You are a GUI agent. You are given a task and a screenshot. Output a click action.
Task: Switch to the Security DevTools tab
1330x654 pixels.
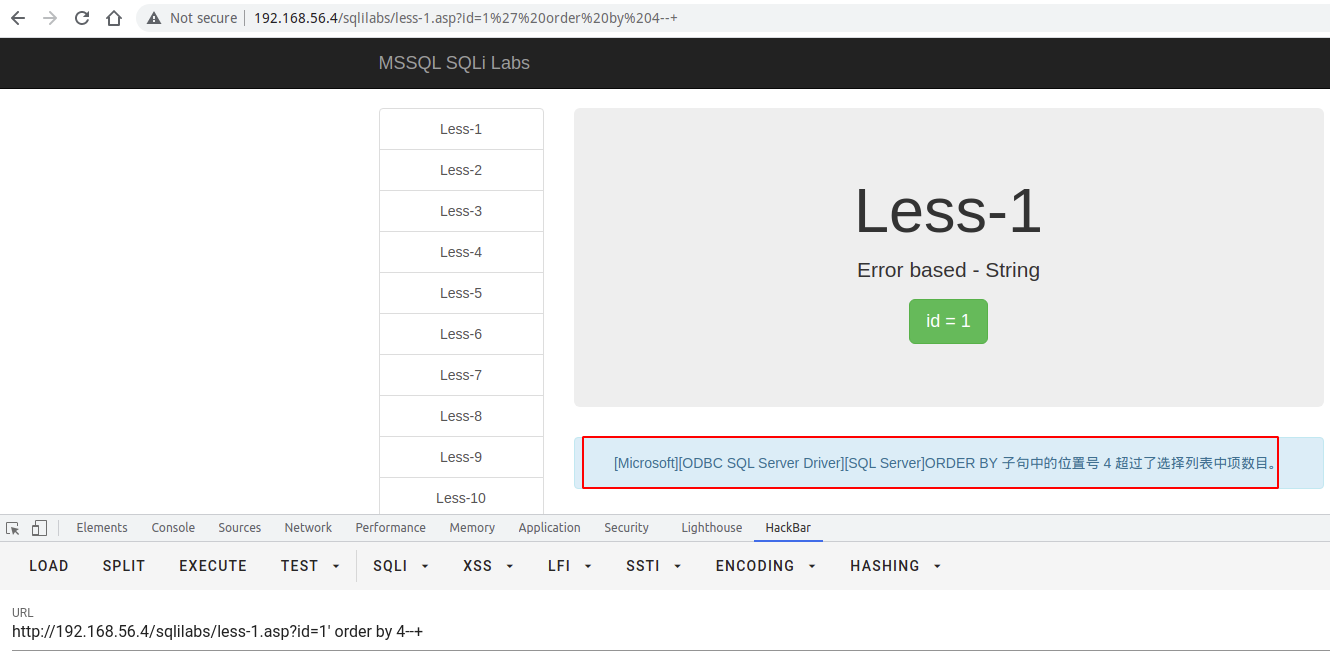(626, 528)
